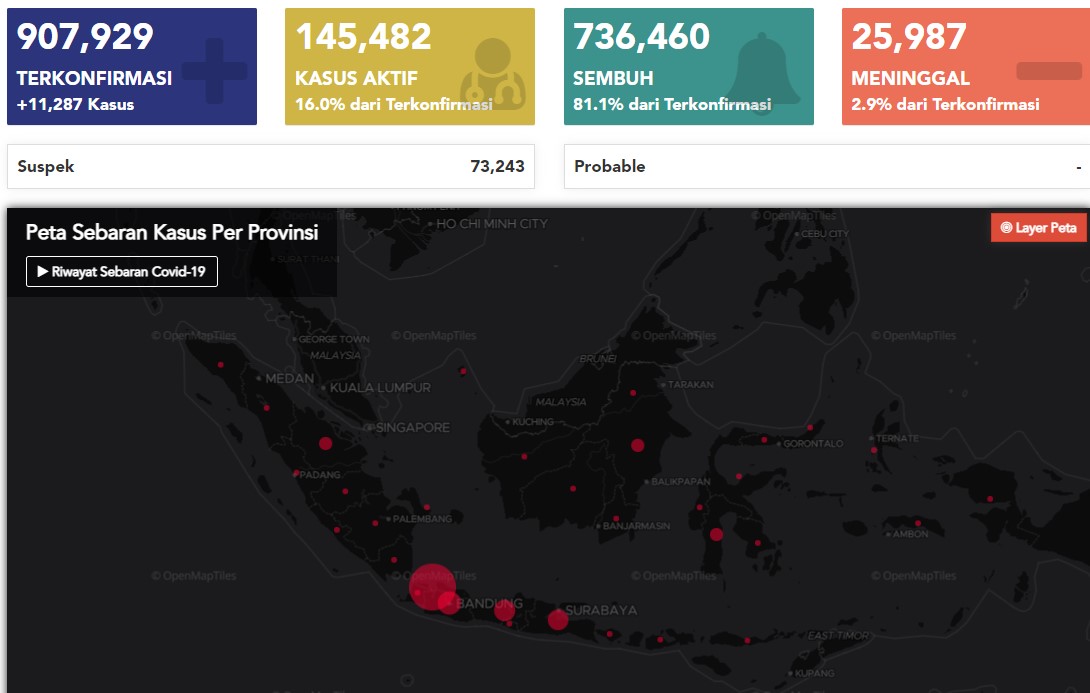Click the Suspek label

(46, 166)
